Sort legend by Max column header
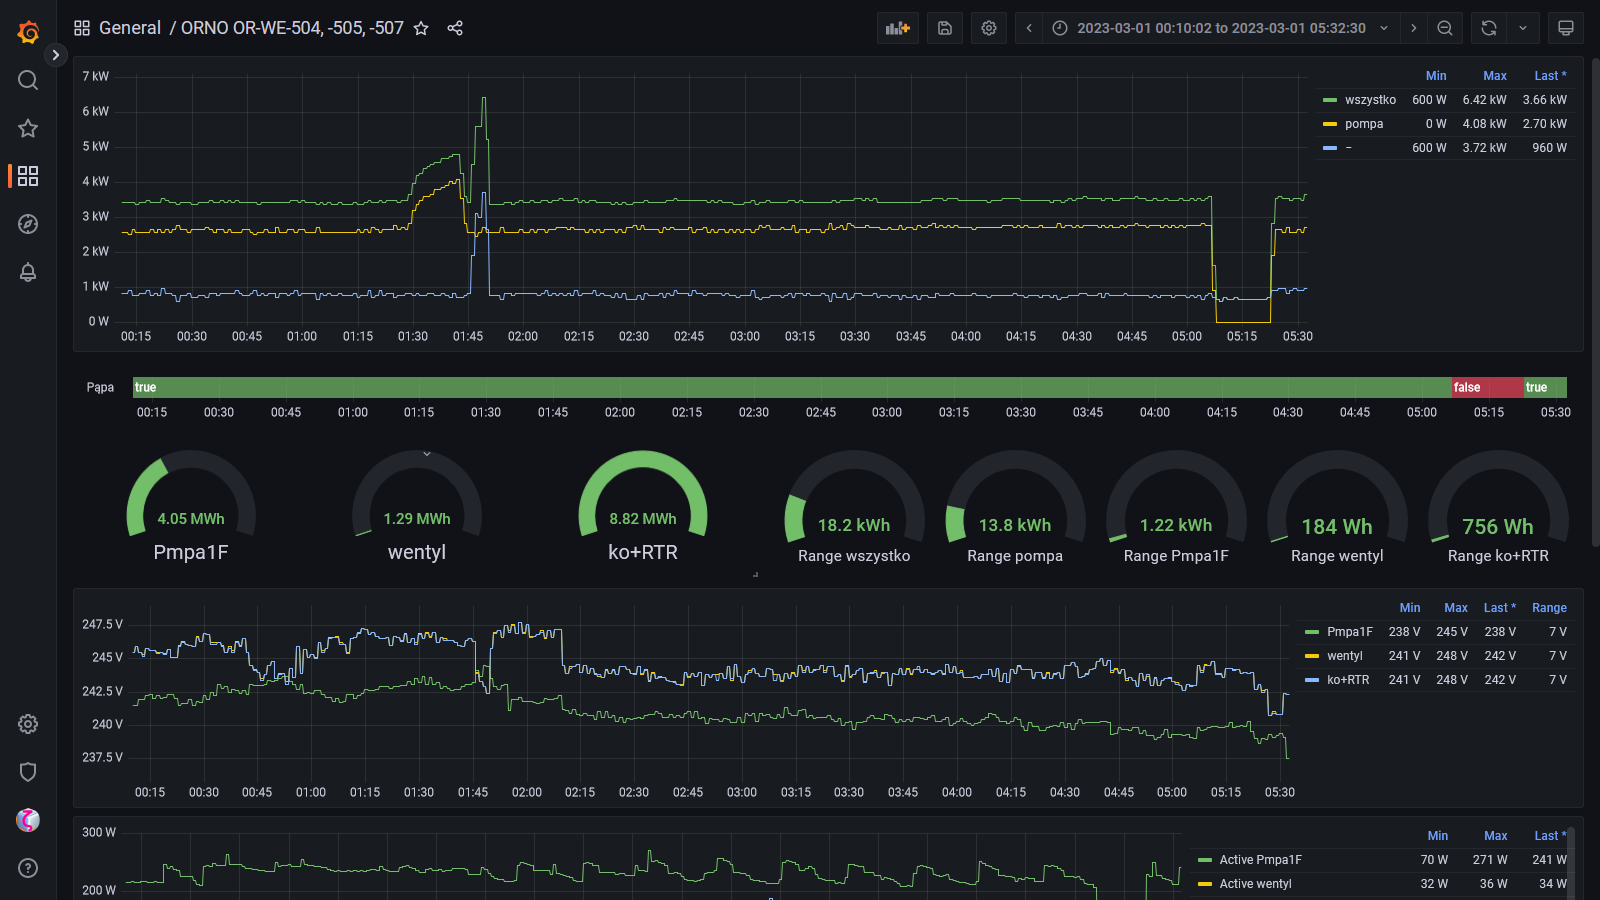The width and height of the screenshot is (1600, 900). [x=1494, y=76]
